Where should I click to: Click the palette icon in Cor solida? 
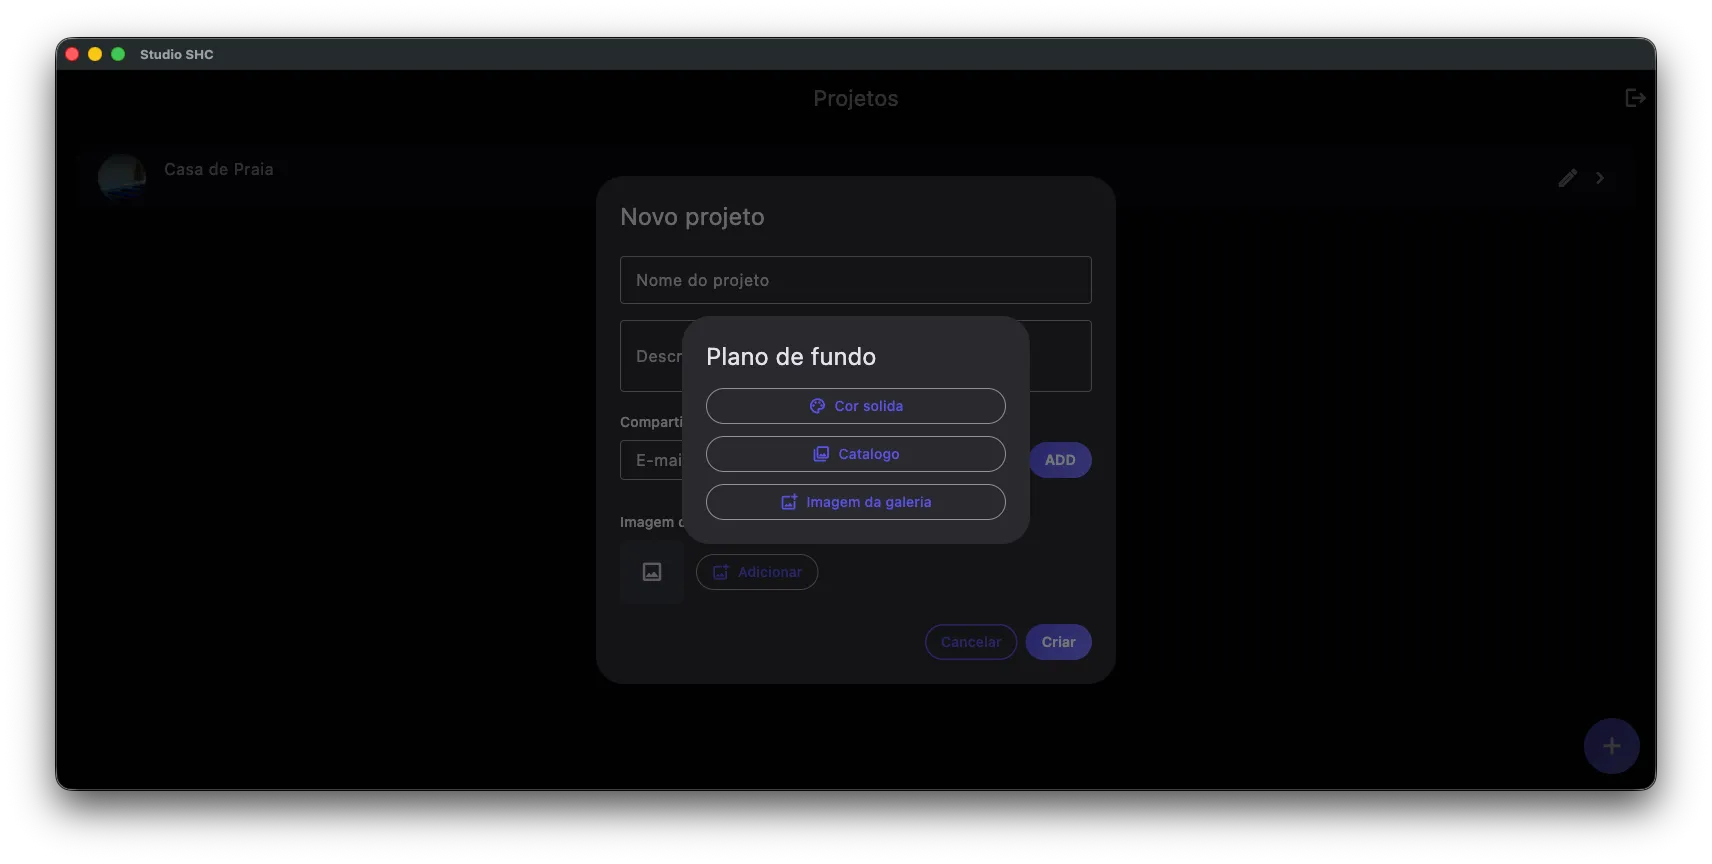817,406
